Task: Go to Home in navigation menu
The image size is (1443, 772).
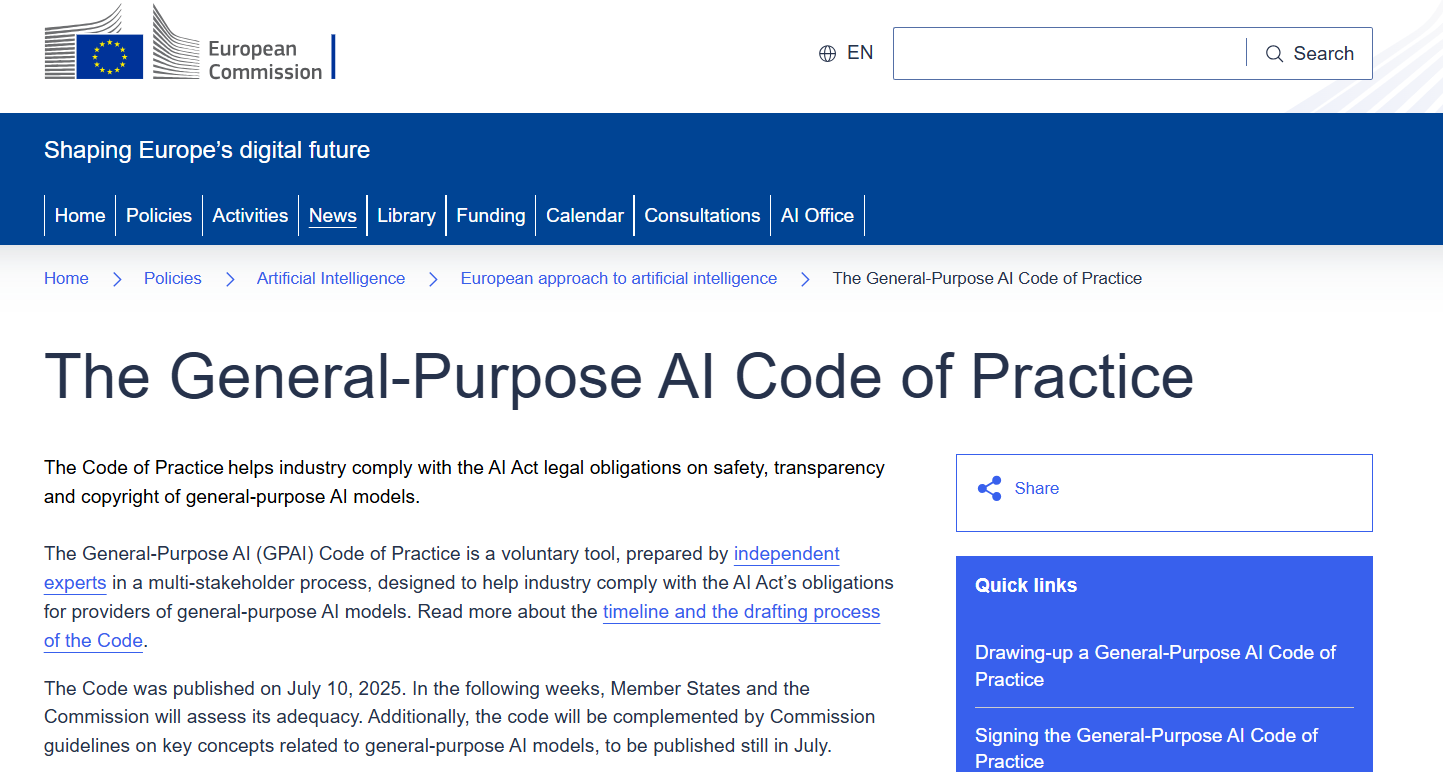Action: tap(80, 215)
